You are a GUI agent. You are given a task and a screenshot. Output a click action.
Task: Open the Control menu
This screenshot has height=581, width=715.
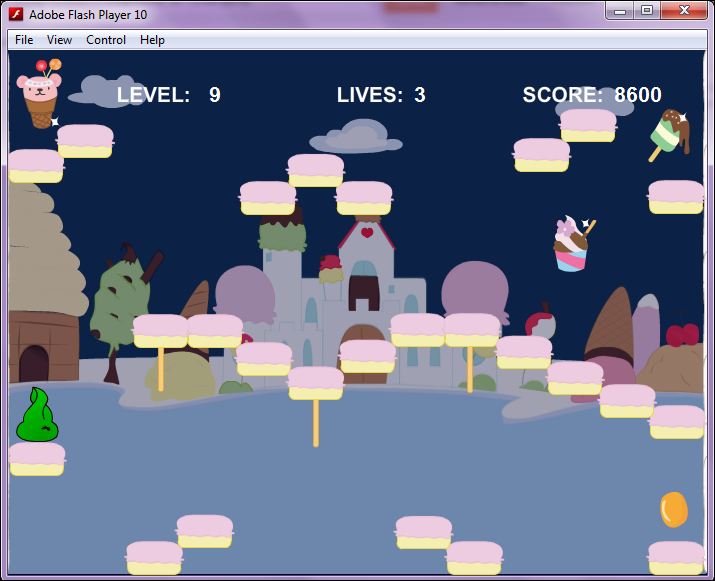pyautogui.click(x=106, y=40)
